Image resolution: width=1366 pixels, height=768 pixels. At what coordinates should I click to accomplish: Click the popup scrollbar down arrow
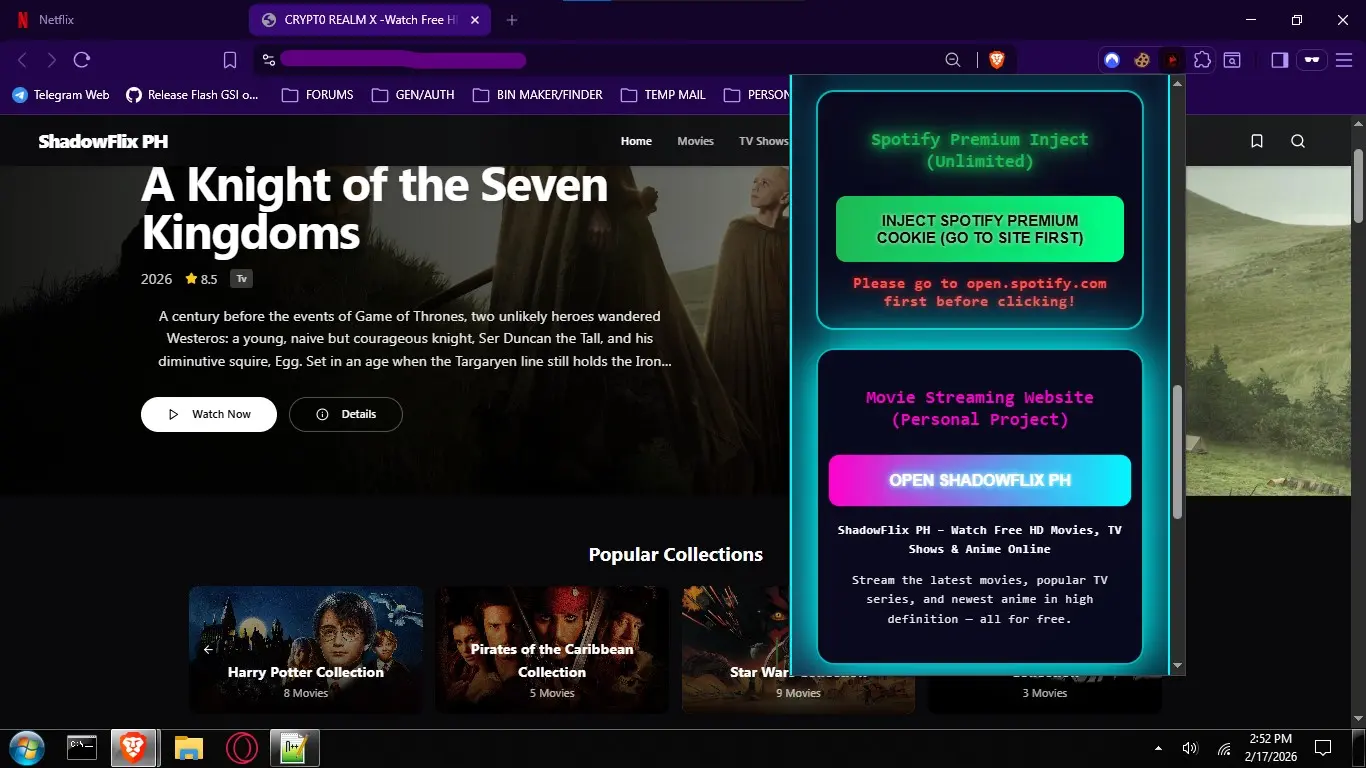[x=1177, y=665]
